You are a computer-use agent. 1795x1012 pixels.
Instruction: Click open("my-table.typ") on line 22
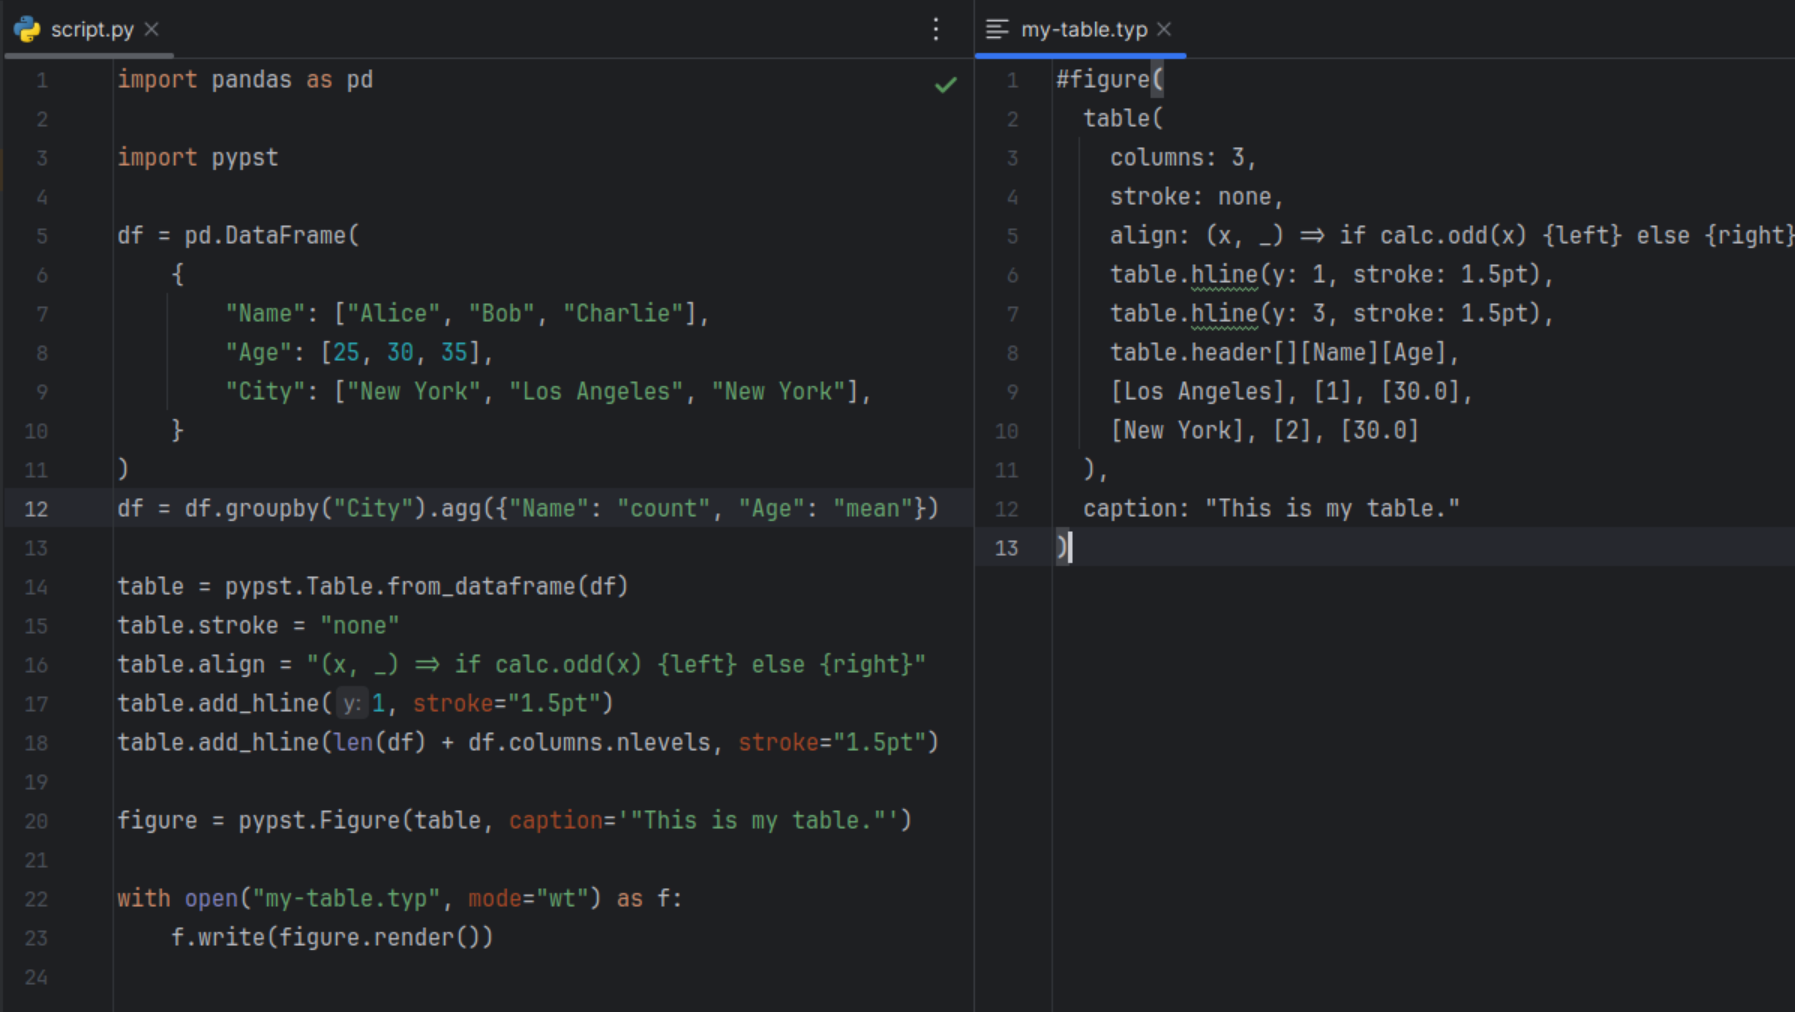(x=393, y=898)
